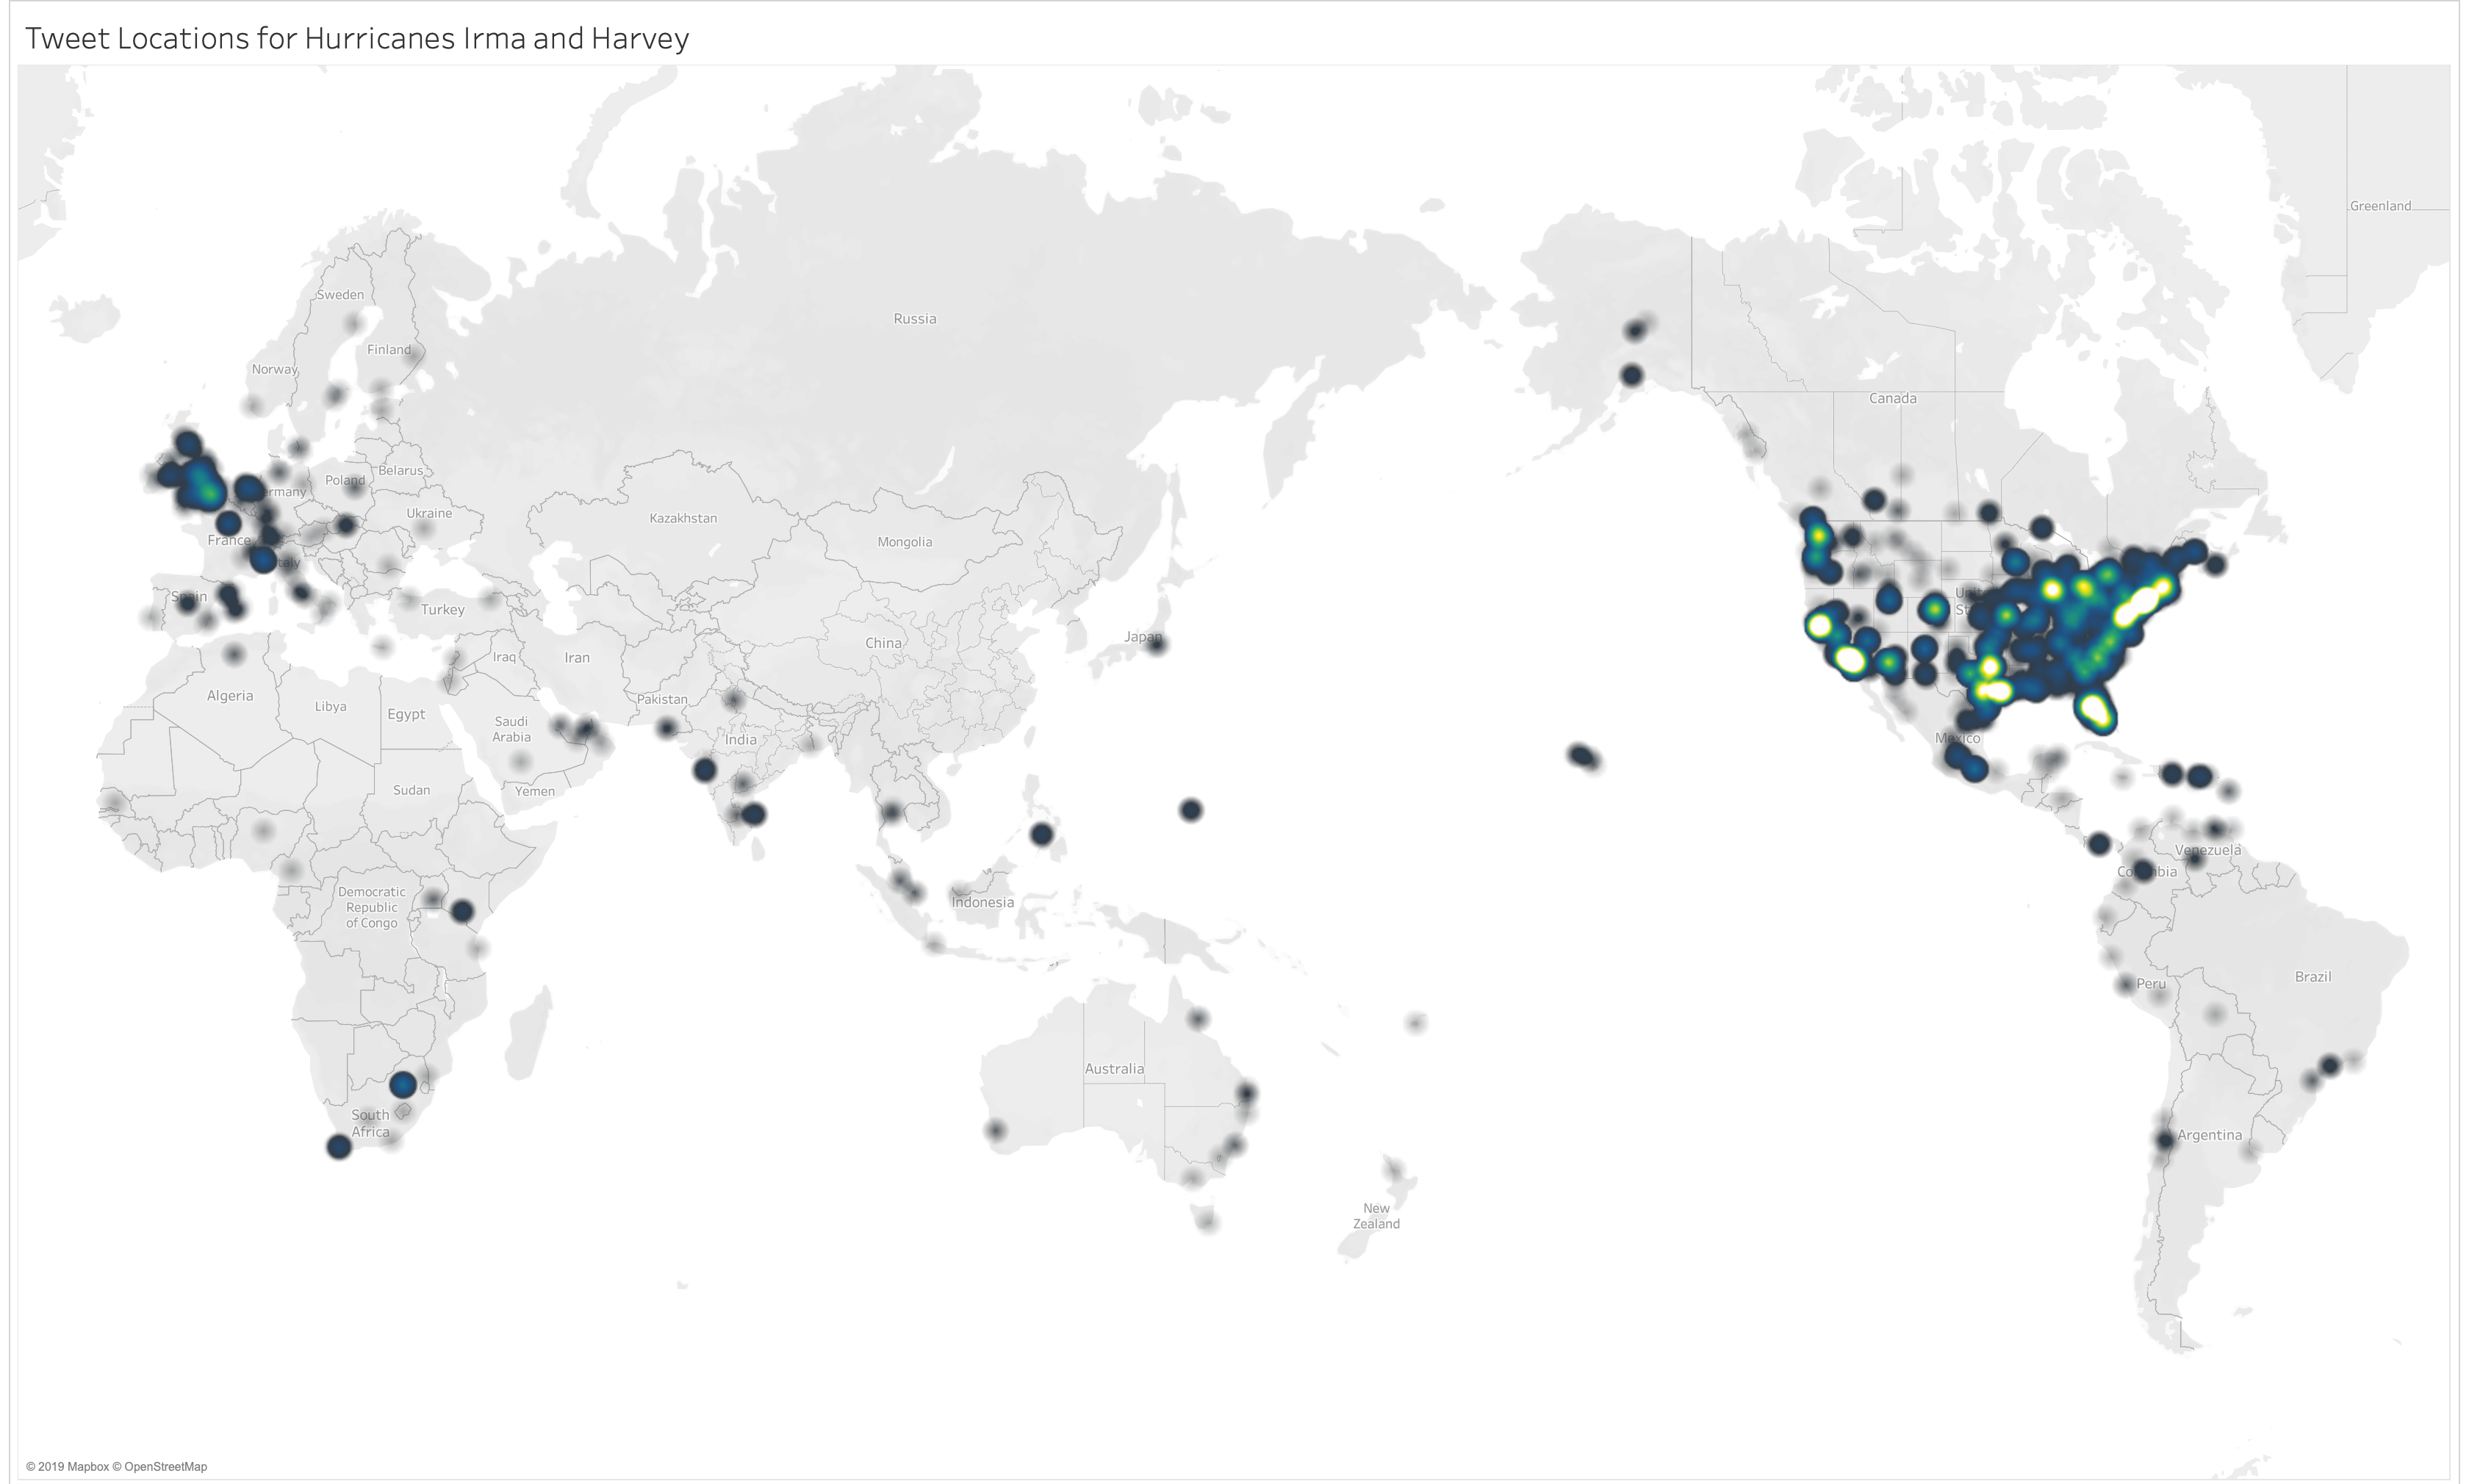Click the chart title text
2469x1484 pixels.
(x=355, y=38)
